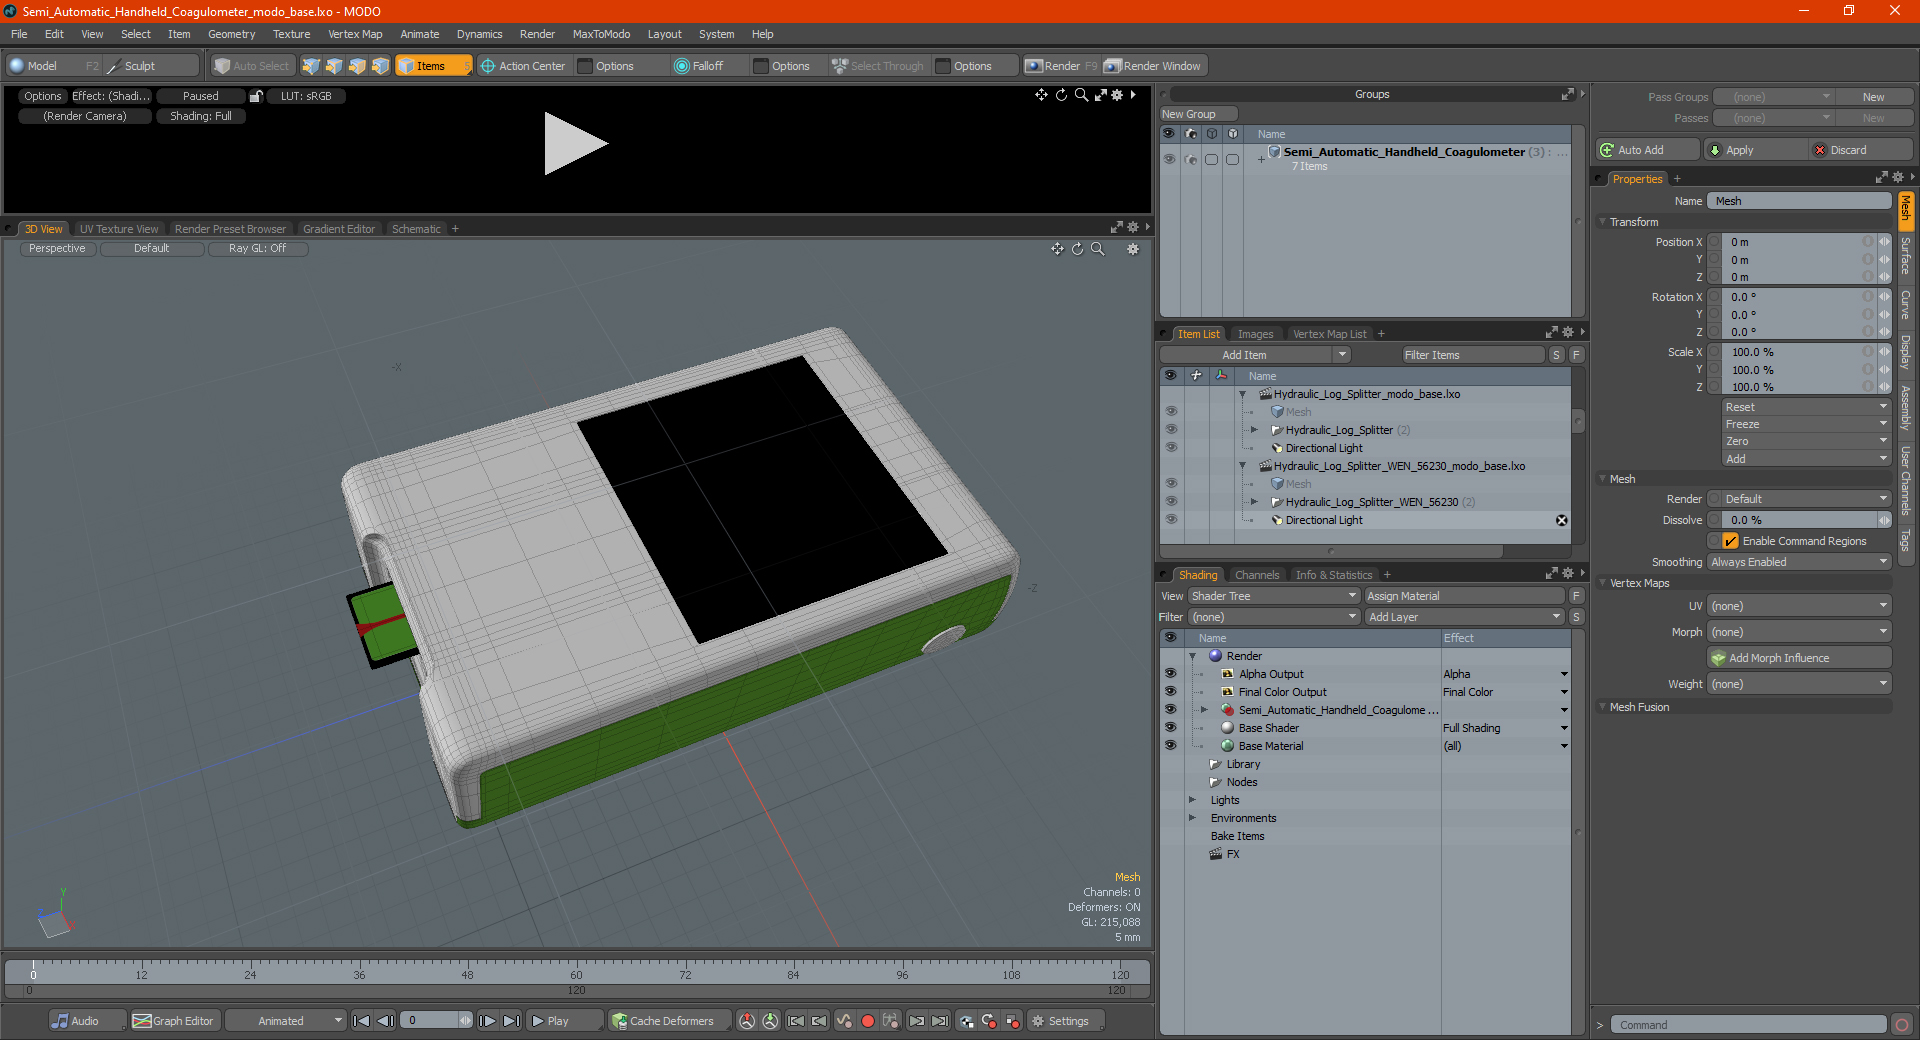This screenshot has width=1920, height=1040.
Task: Open Add Layer dropdown
Action: (1464, 617)
